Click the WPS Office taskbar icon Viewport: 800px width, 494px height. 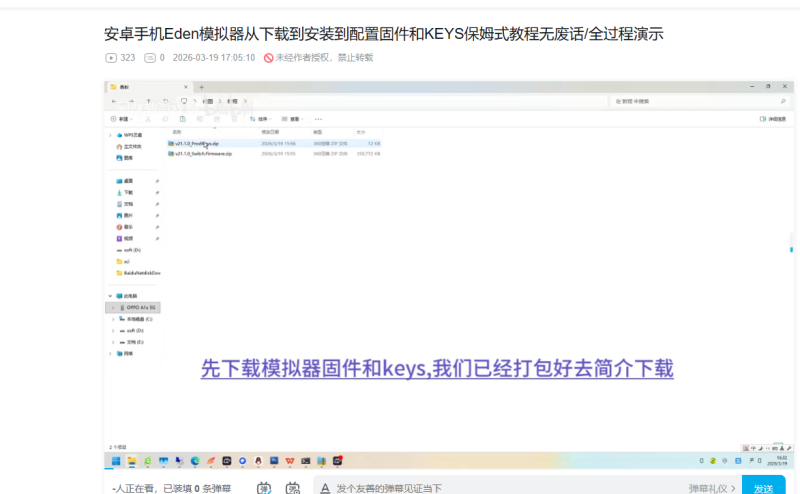(290, 461)
